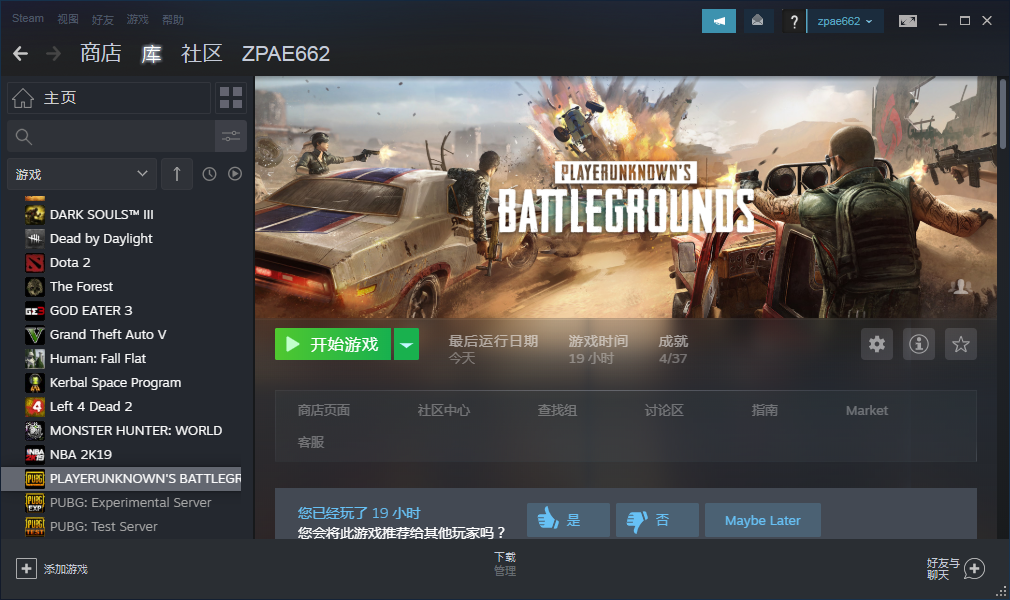The height and width of the screenshot is (600, 1010).
Task: Open Market link
Action: point(867,411)
